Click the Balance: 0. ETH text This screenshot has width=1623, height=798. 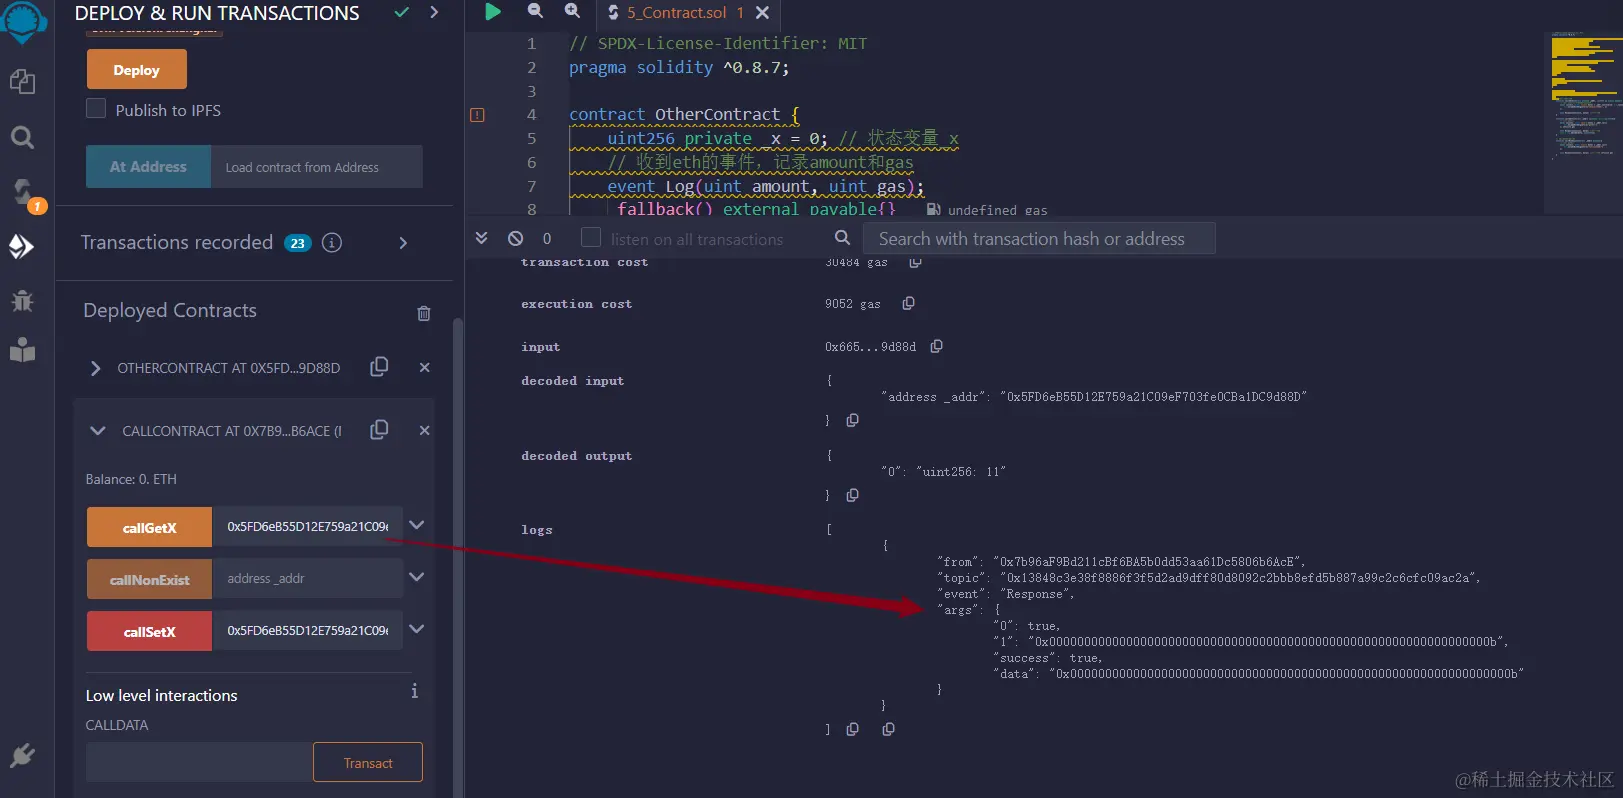point(131,479)
